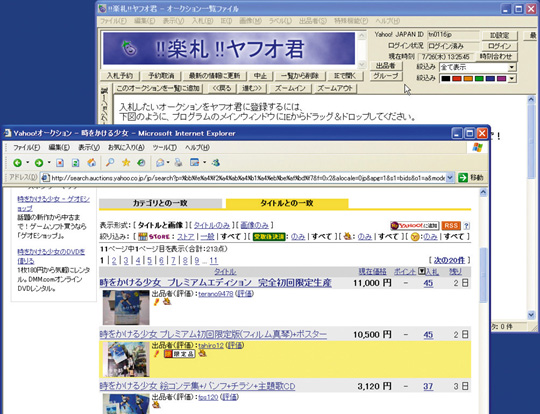Open the IE Favorites star icon
Screen dimensions: 540x414
coord(126,163)
